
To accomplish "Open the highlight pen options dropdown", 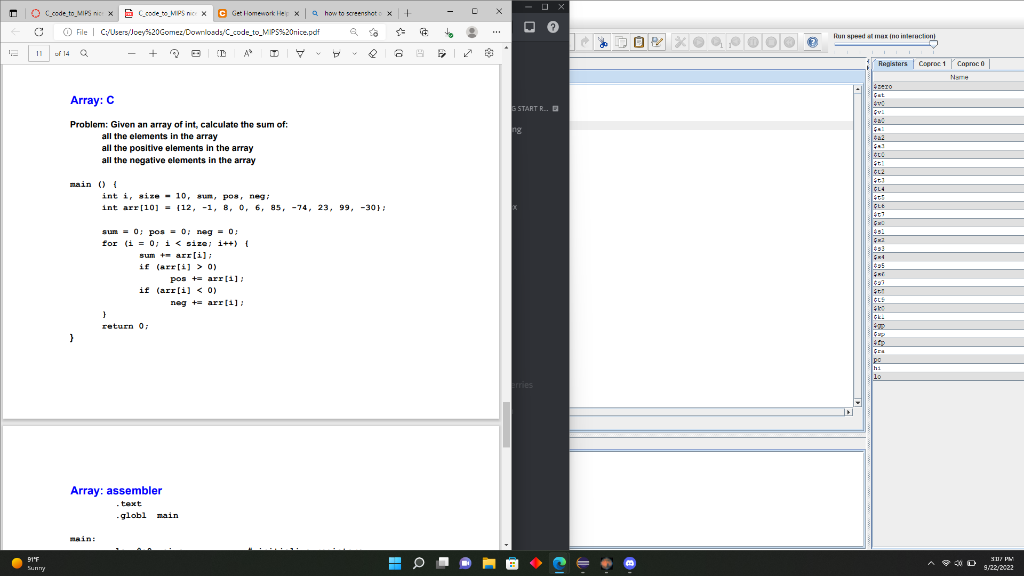I will [355, 54].
